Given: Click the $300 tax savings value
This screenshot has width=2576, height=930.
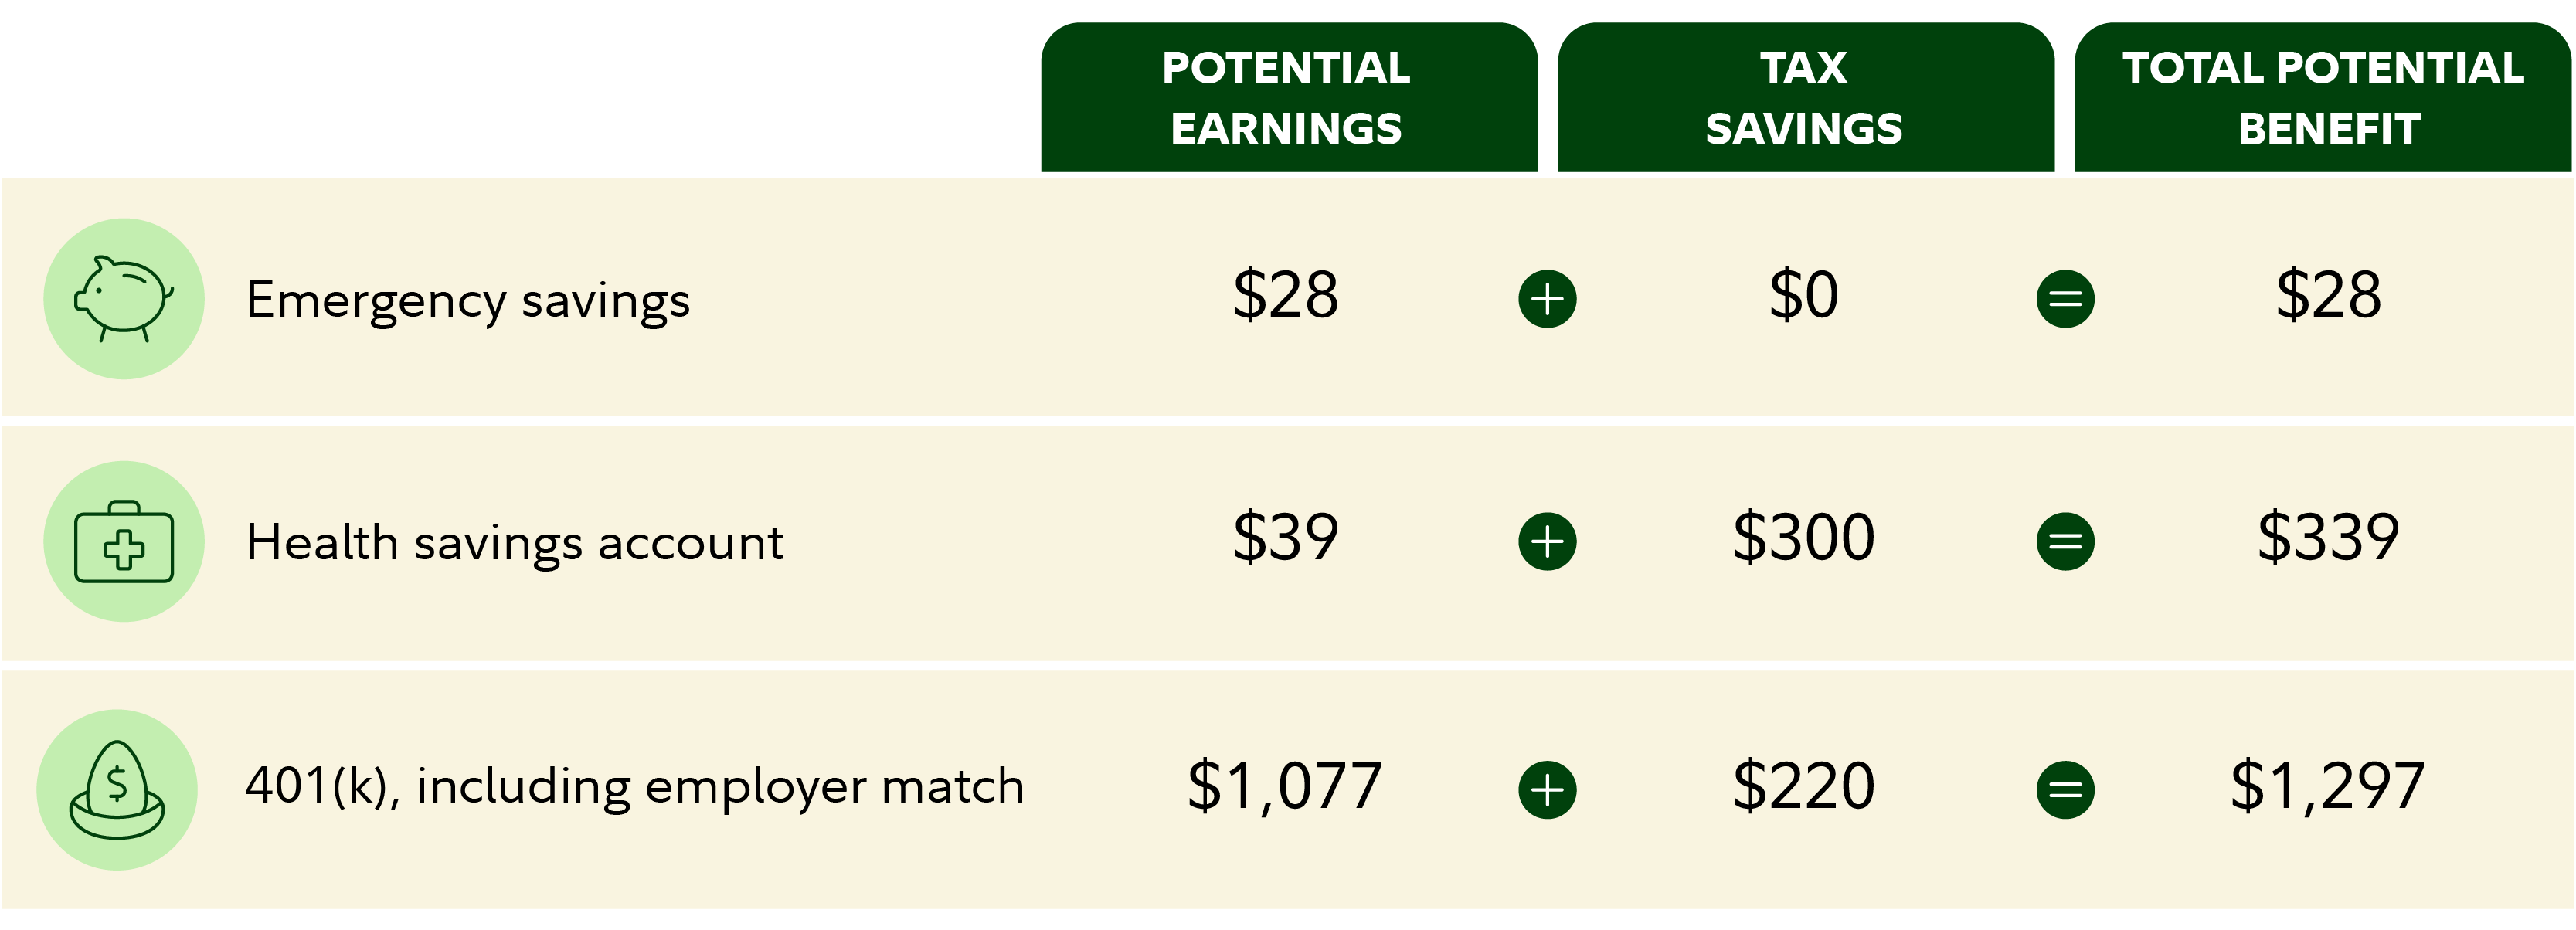Looking at the screenshot, I should point(1804,538).
